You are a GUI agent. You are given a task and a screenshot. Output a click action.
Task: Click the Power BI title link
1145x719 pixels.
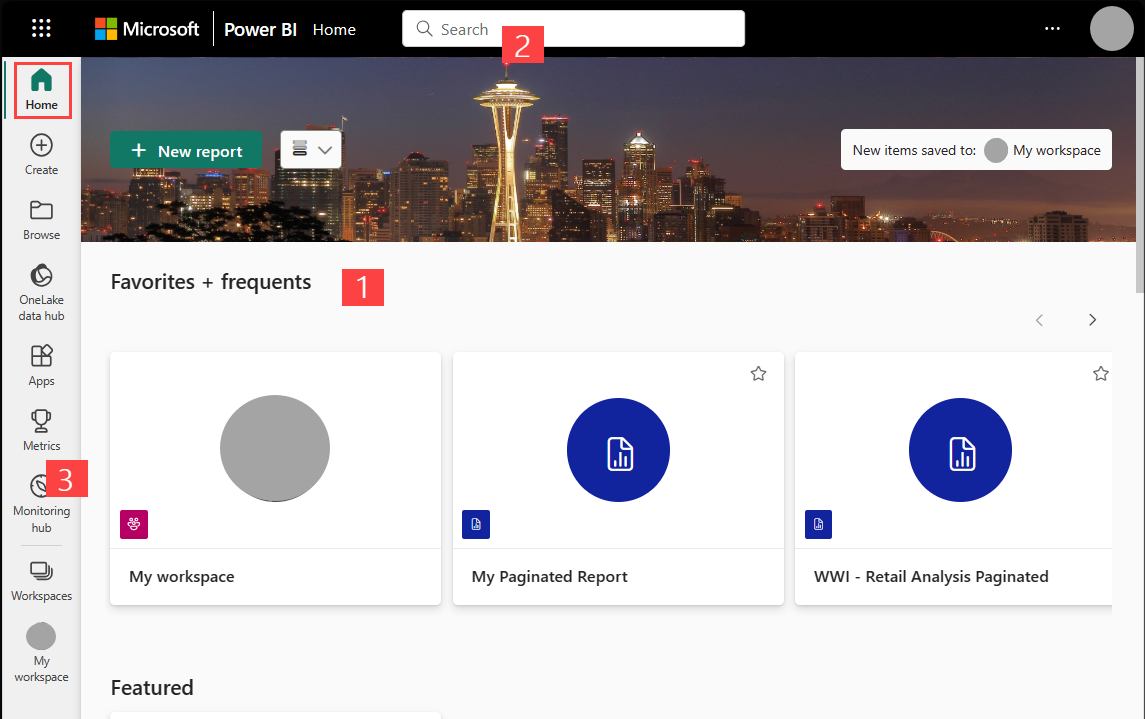pos(260,29)
